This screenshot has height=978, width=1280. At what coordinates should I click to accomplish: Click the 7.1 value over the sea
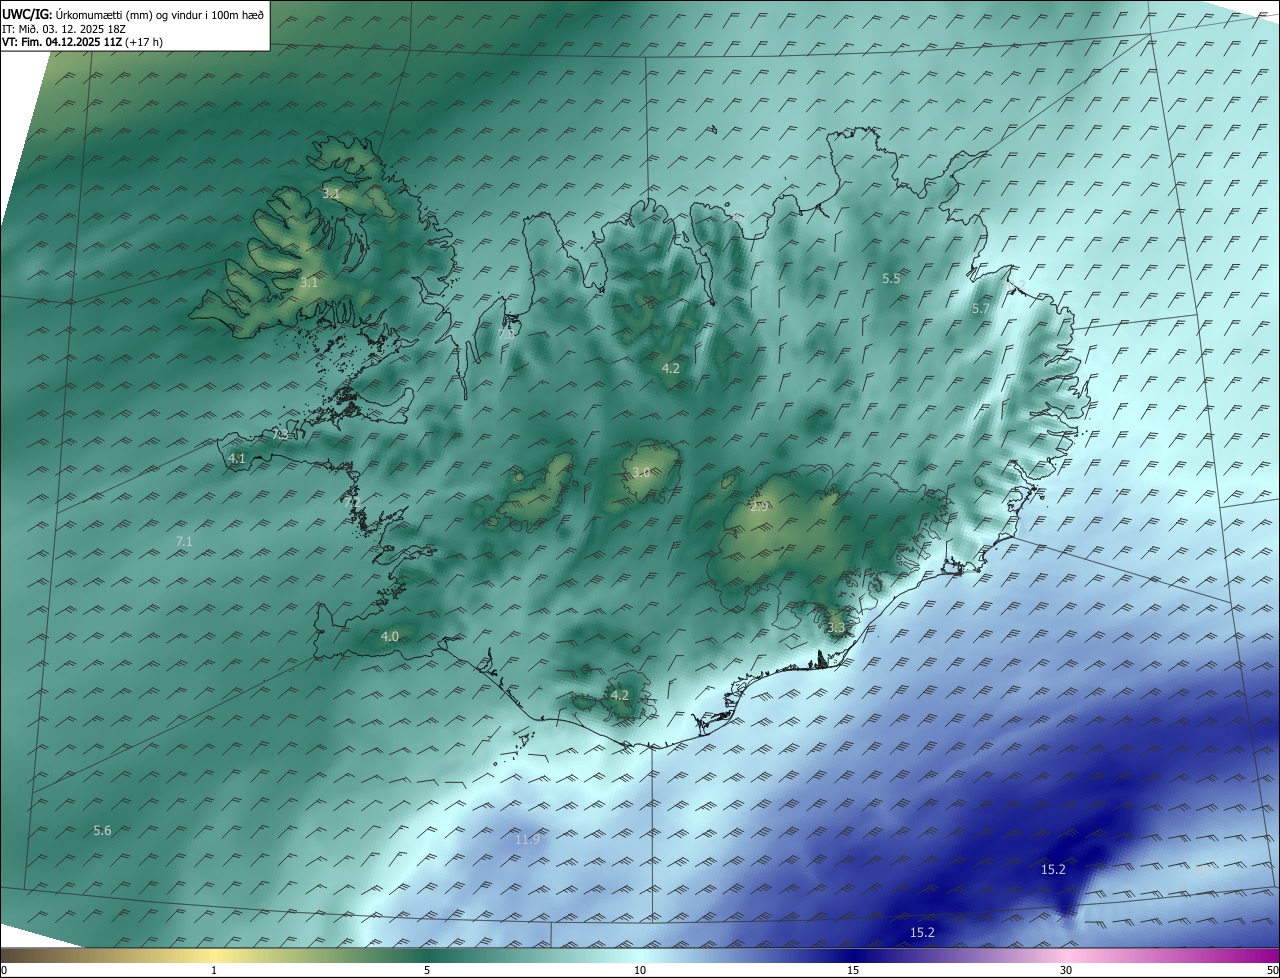coord(184,541)
